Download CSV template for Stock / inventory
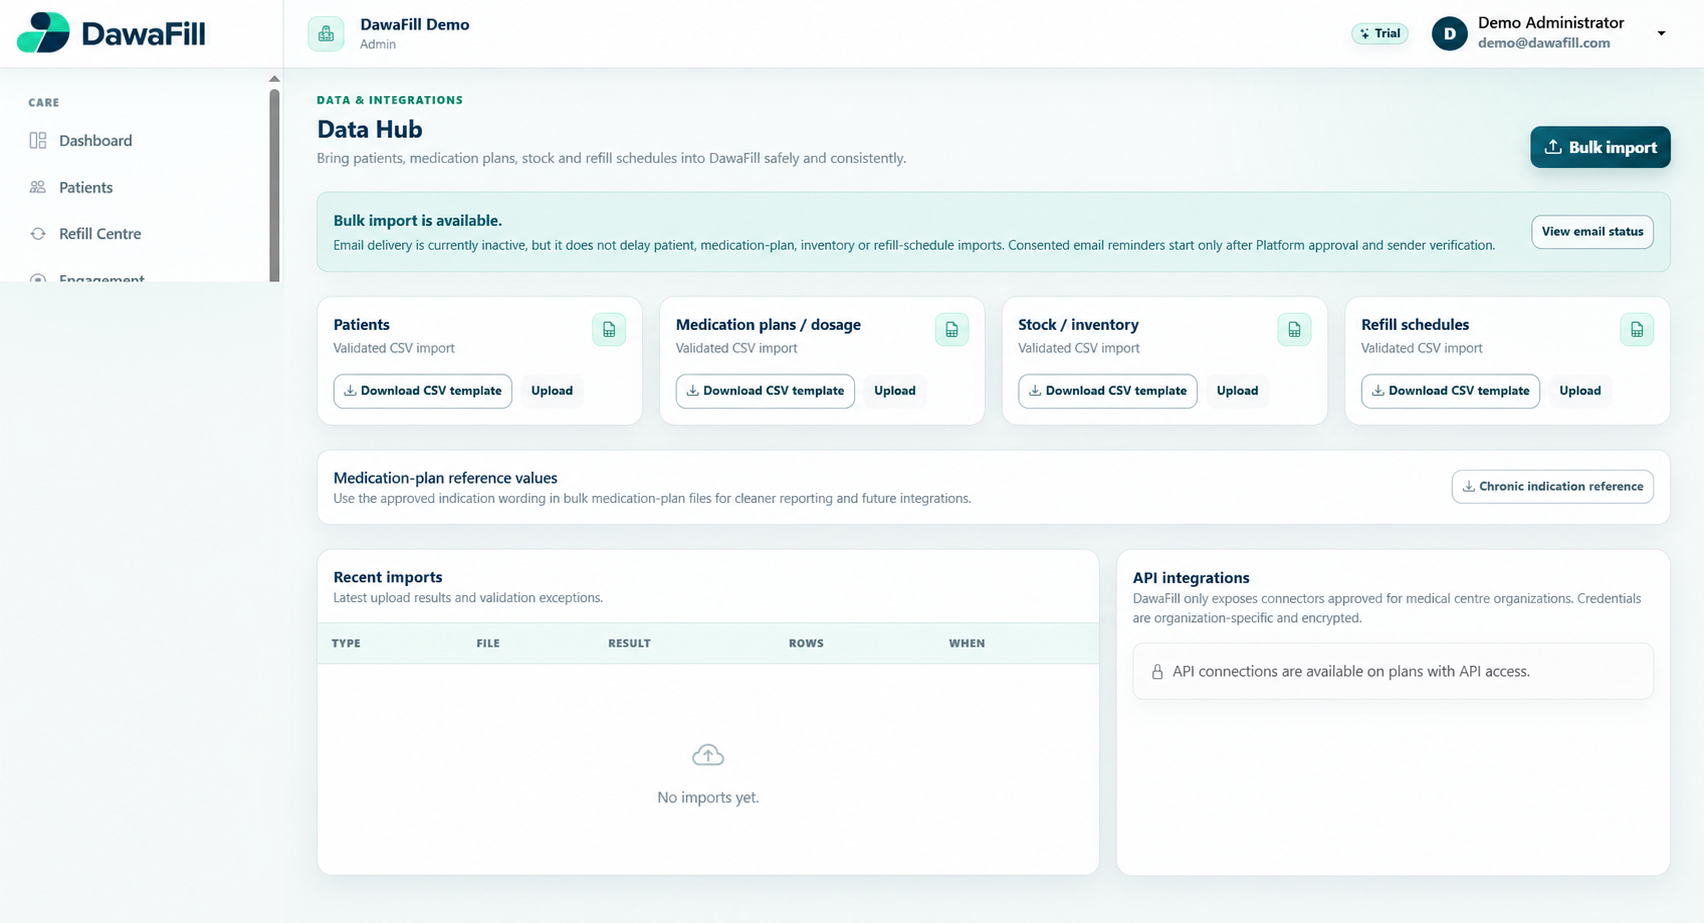The image size is (1704, 923). (1107, 391)
